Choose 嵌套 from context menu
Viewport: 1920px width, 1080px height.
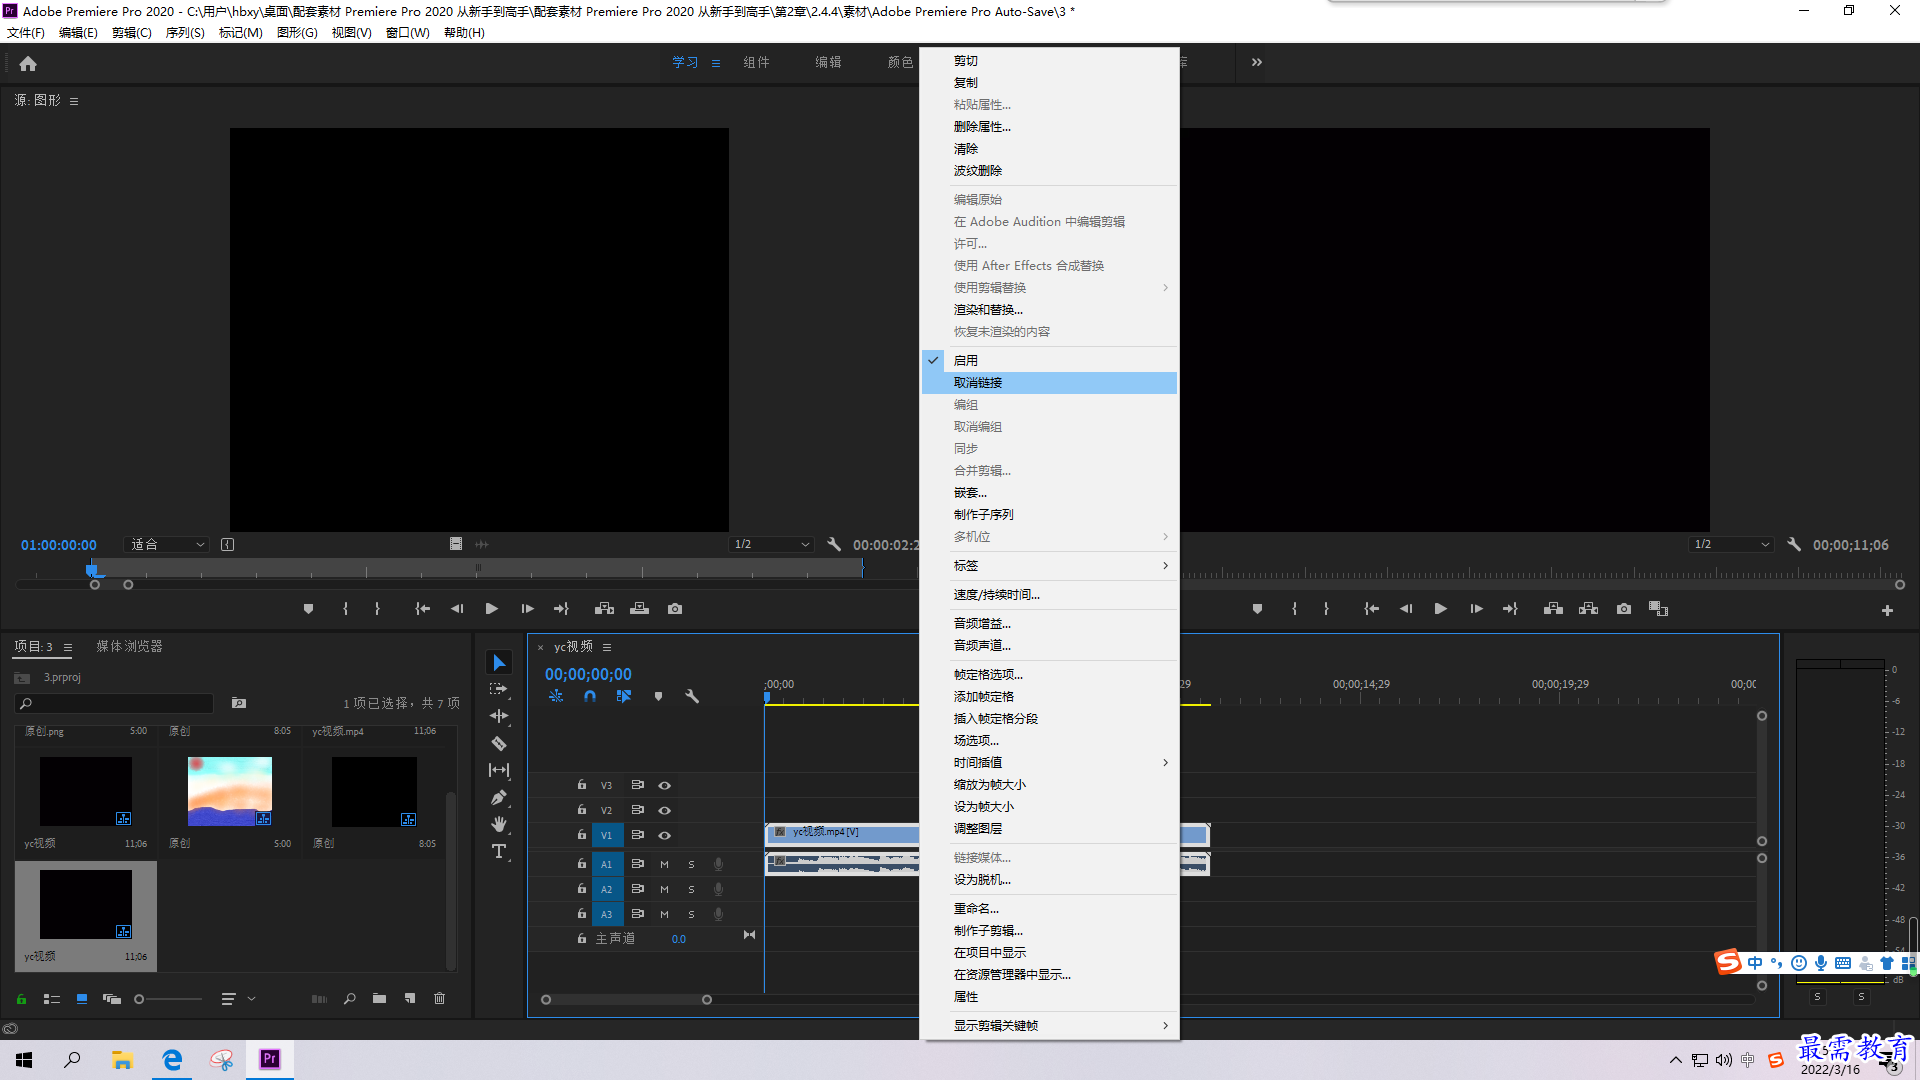(1049, 493)
